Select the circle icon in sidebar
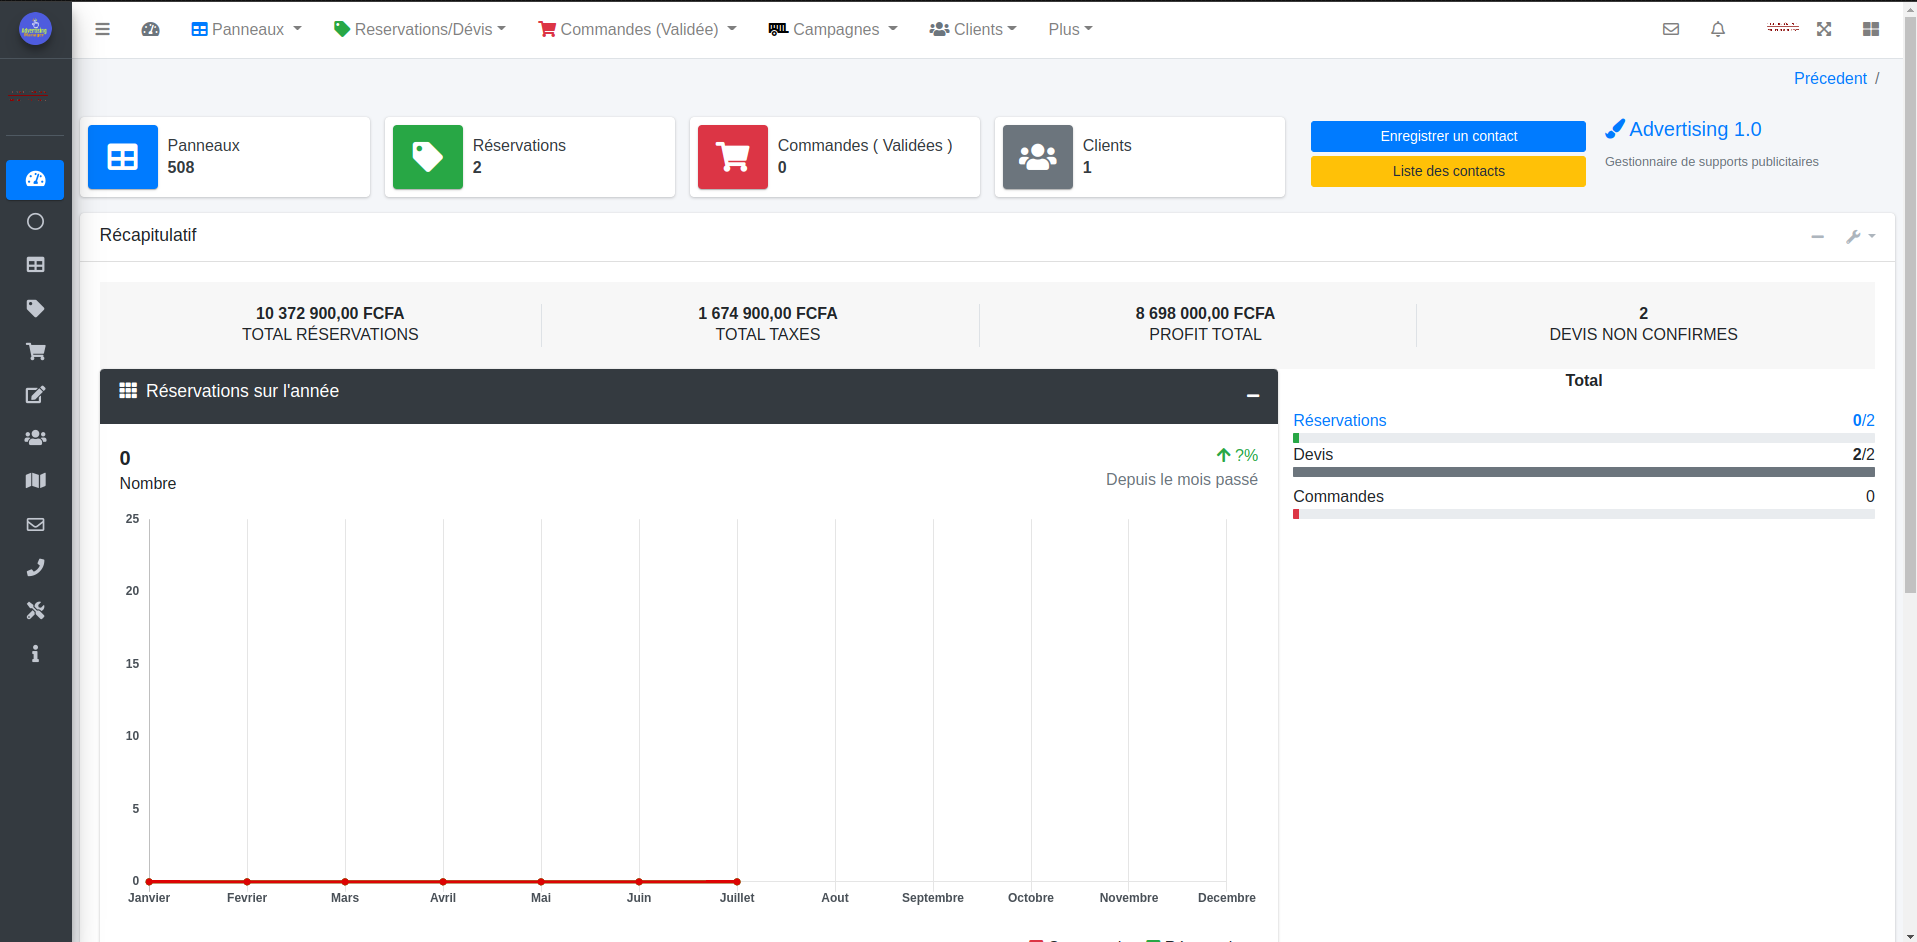 [x=35, y=222]
